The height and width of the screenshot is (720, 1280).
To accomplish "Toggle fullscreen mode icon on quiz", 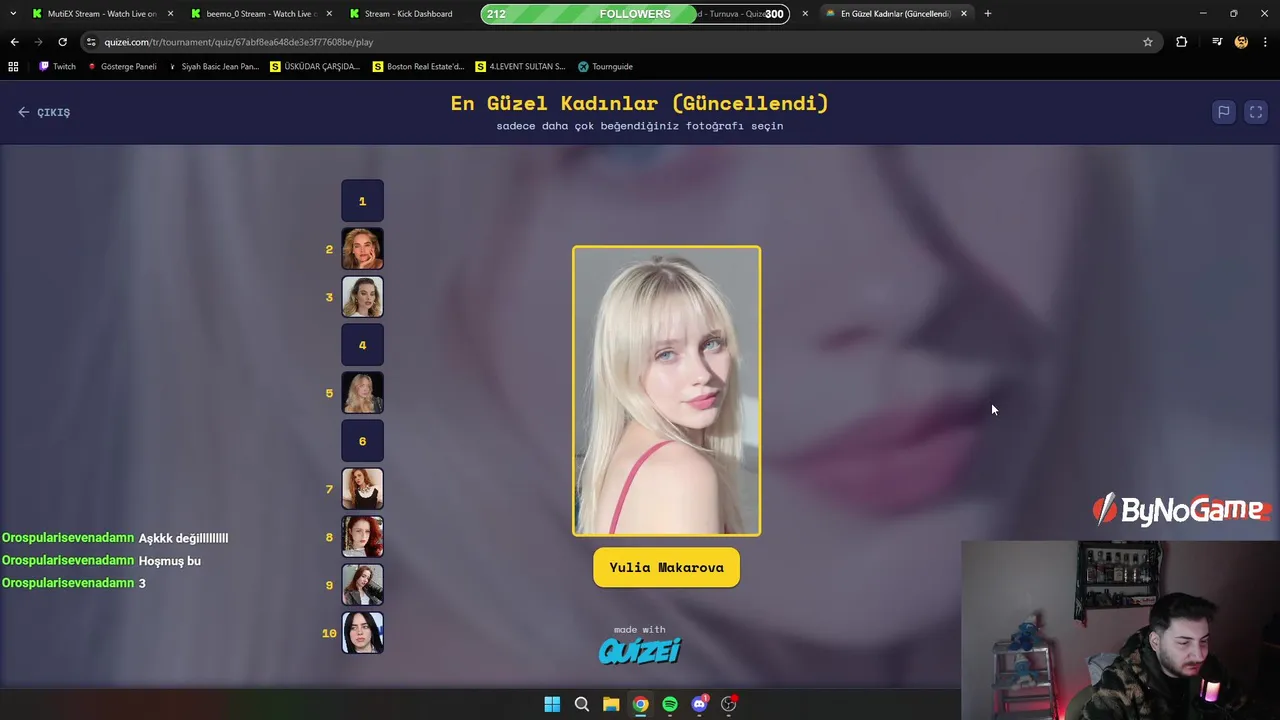I will pyautogui.click(x=1256, y=112).
